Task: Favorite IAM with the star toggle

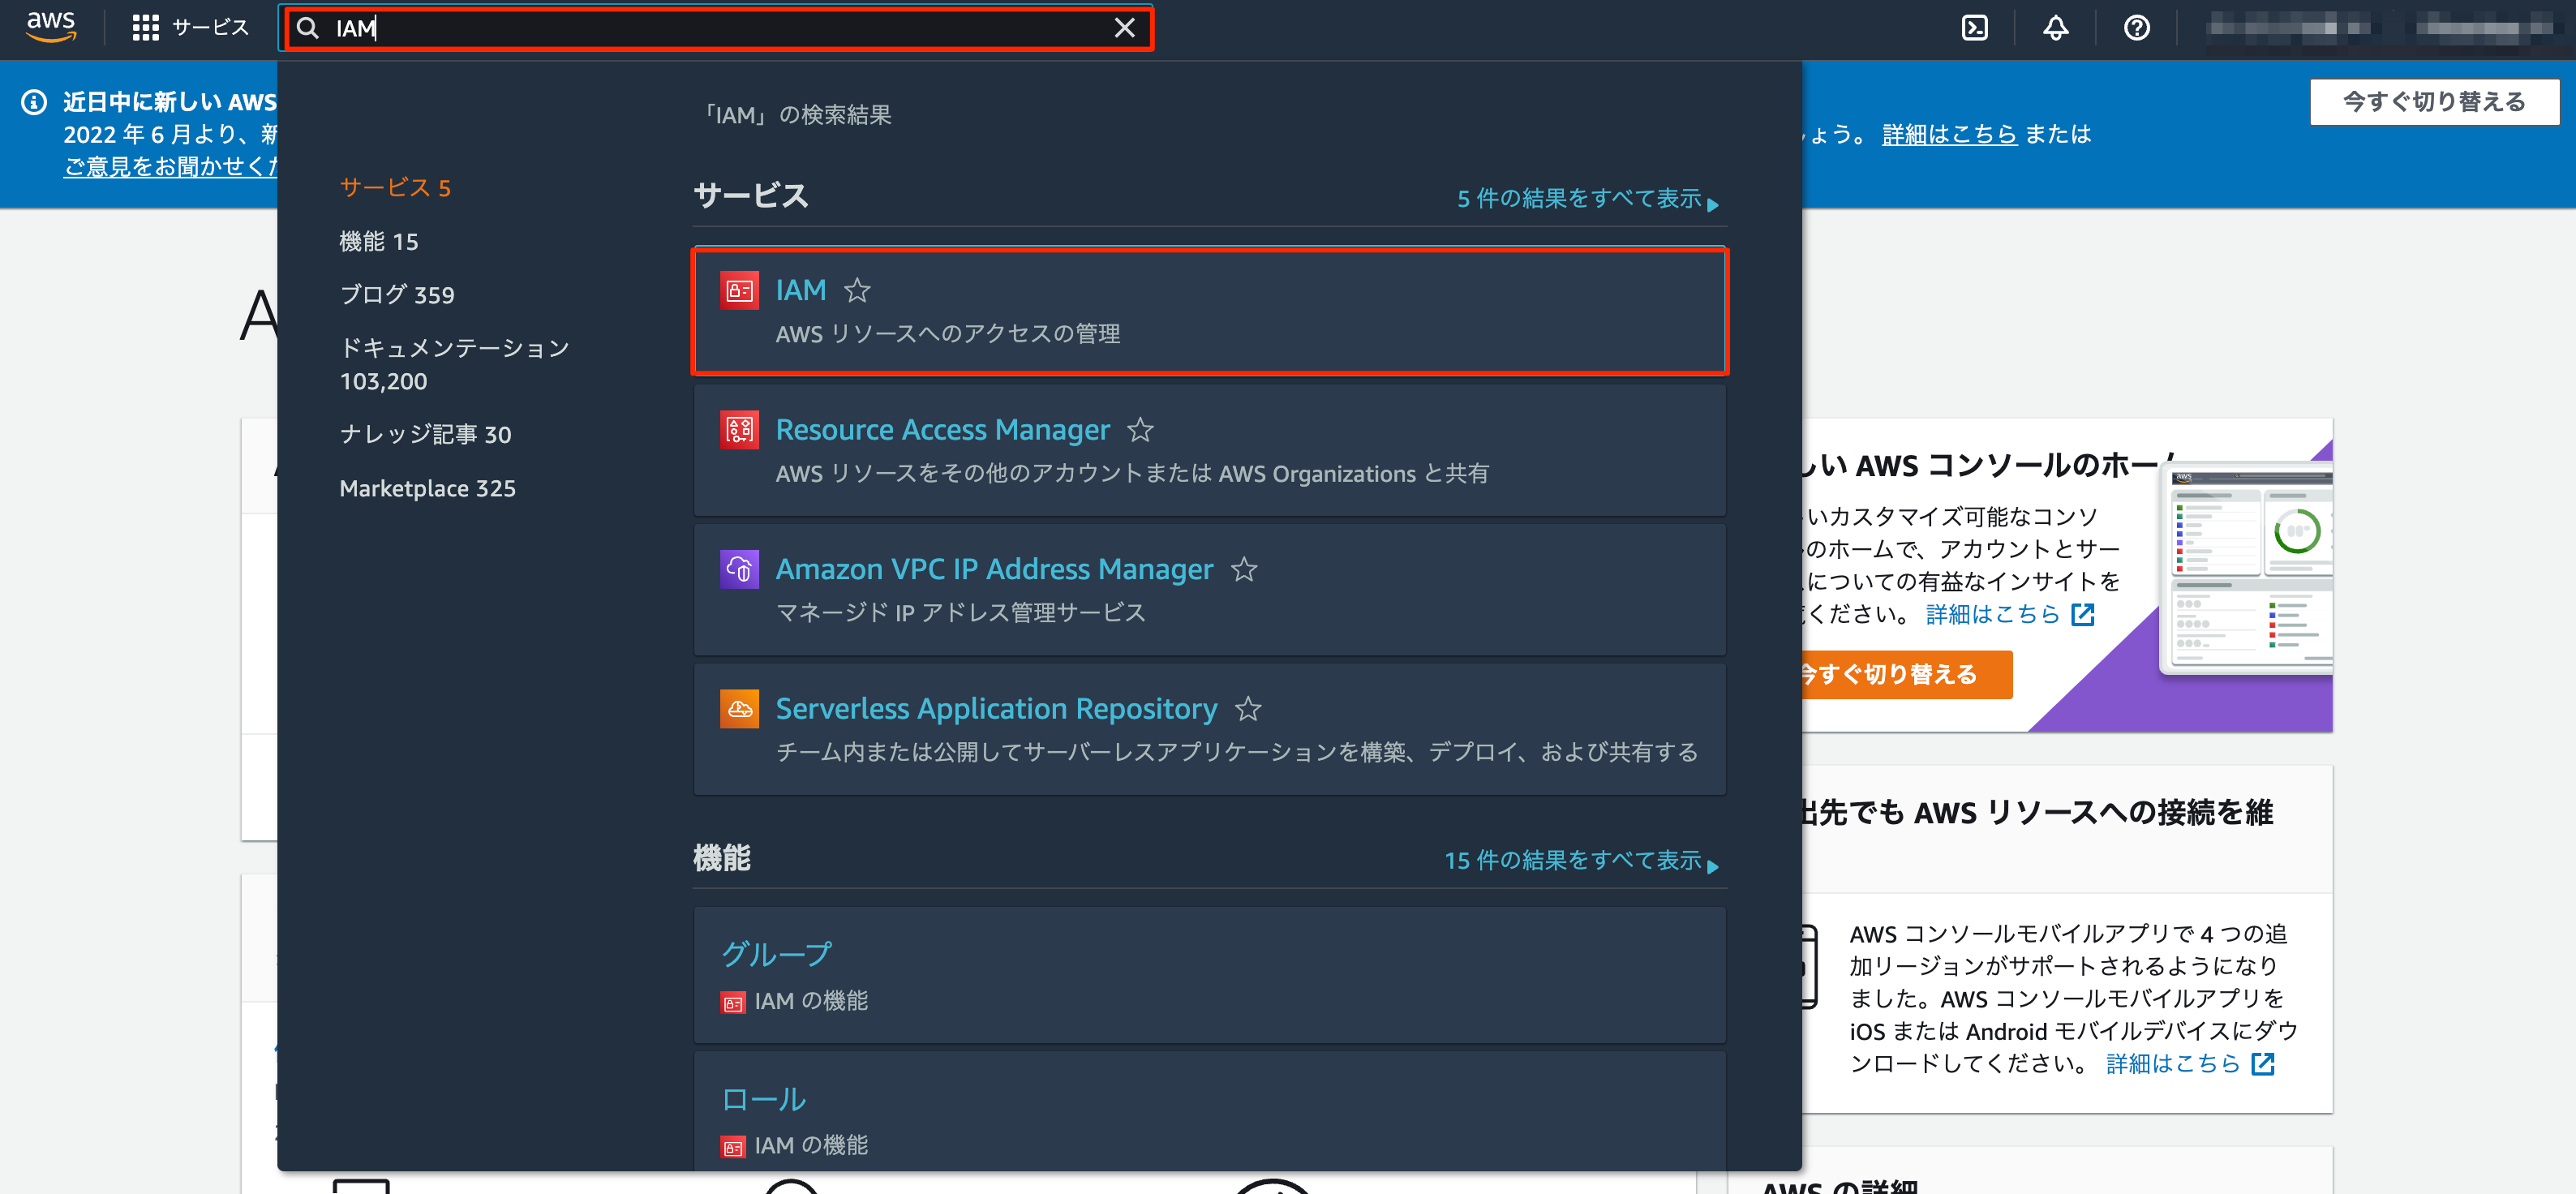Action: click(x=857, y=291)
